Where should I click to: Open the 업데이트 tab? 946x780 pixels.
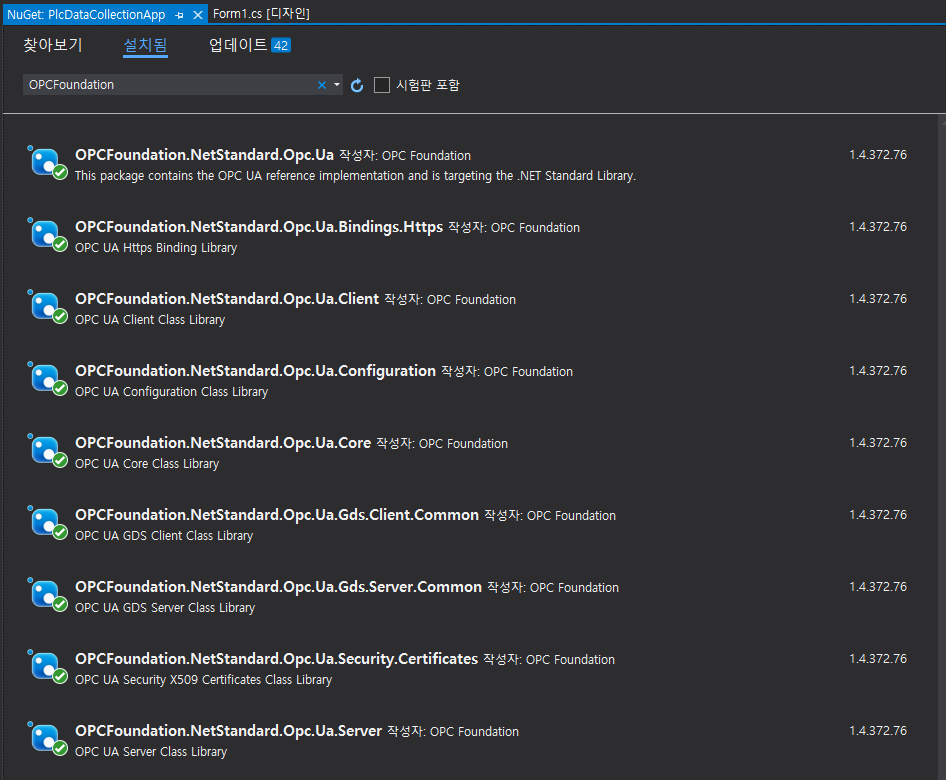[238, 45]
